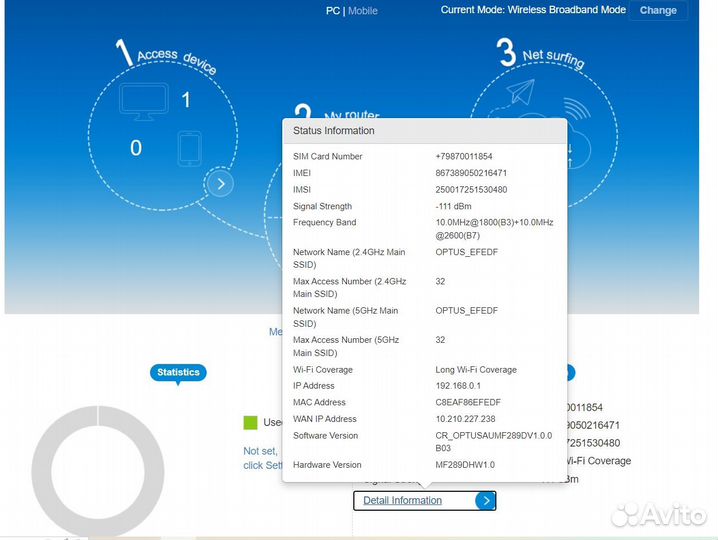
Task: Click the Current Mode: Wireless Broadband Mode label
Action: (533, 10)
